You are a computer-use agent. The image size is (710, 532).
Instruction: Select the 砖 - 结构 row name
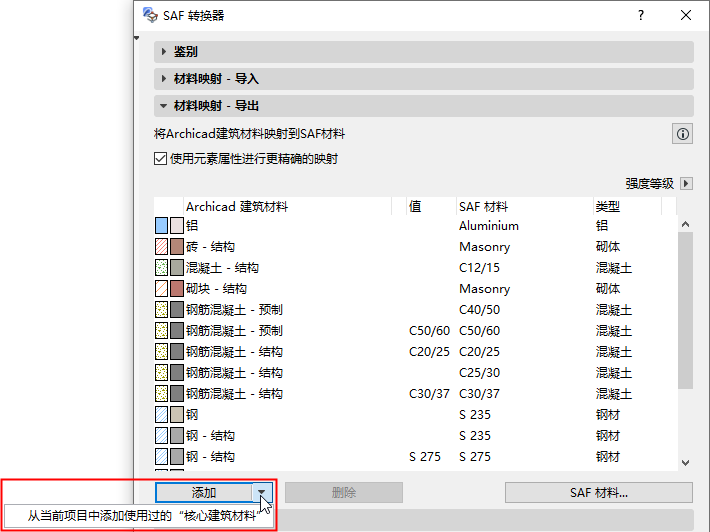pos(210,247)
